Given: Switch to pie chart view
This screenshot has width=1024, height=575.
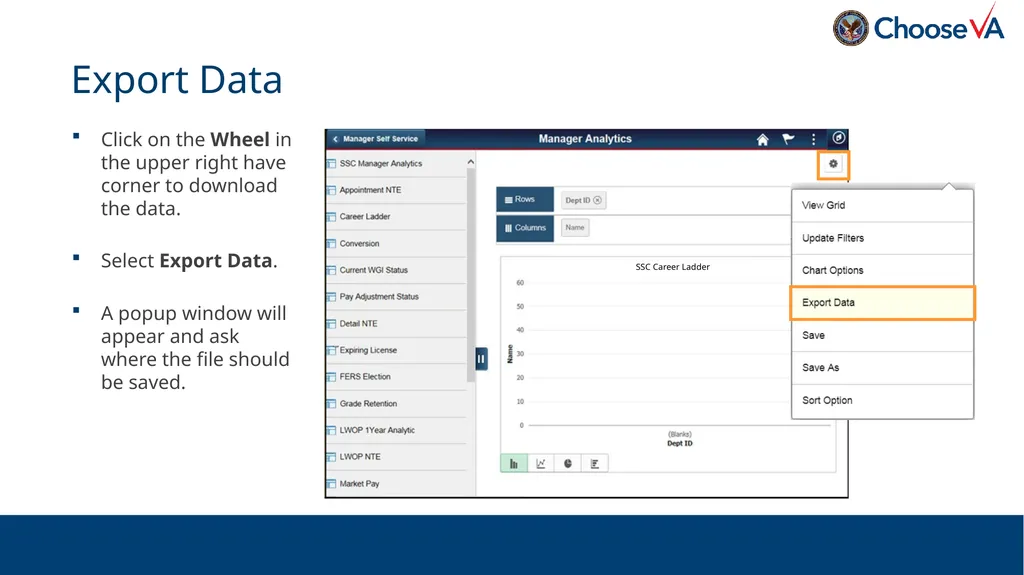Looking at the screenshot, I should [568, 463].
